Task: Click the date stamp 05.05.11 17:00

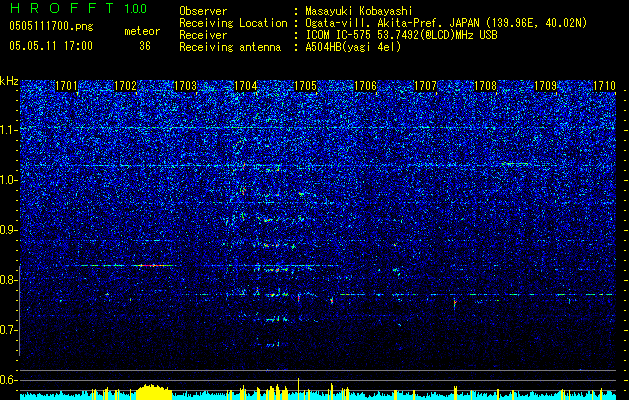Action: click(51, 46)
